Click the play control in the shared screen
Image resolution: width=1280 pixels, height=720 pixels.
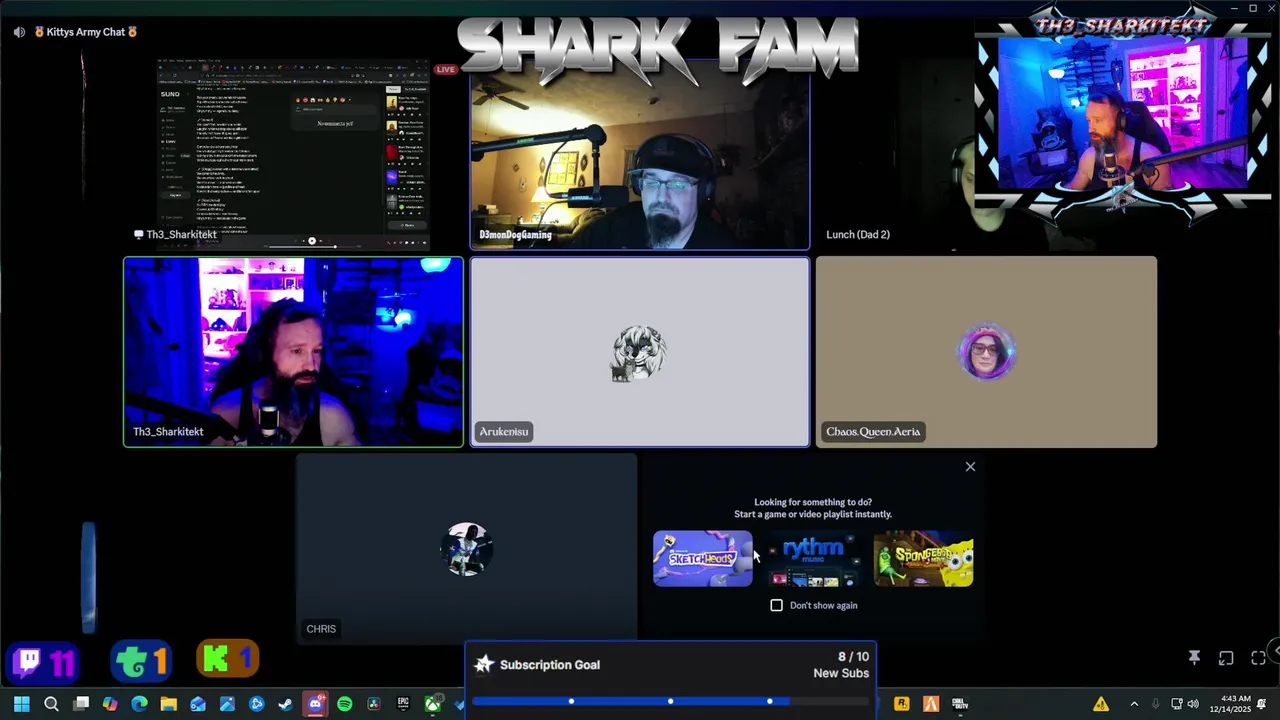tap(312, 241)
